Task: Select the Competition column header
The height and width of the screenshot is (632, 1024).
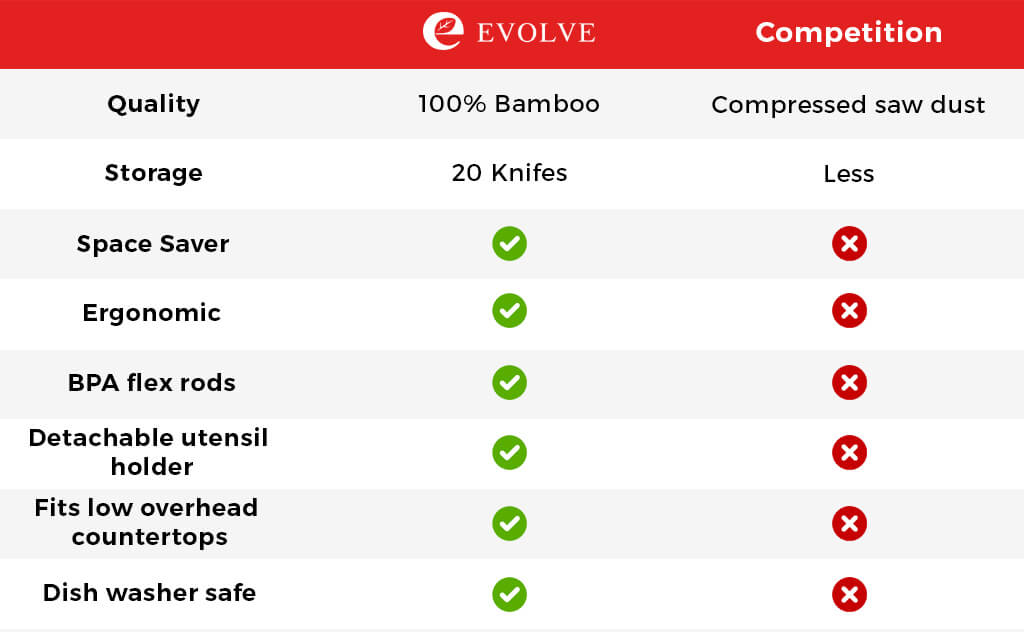Action: pyautogui.click(x=848, y=33)
